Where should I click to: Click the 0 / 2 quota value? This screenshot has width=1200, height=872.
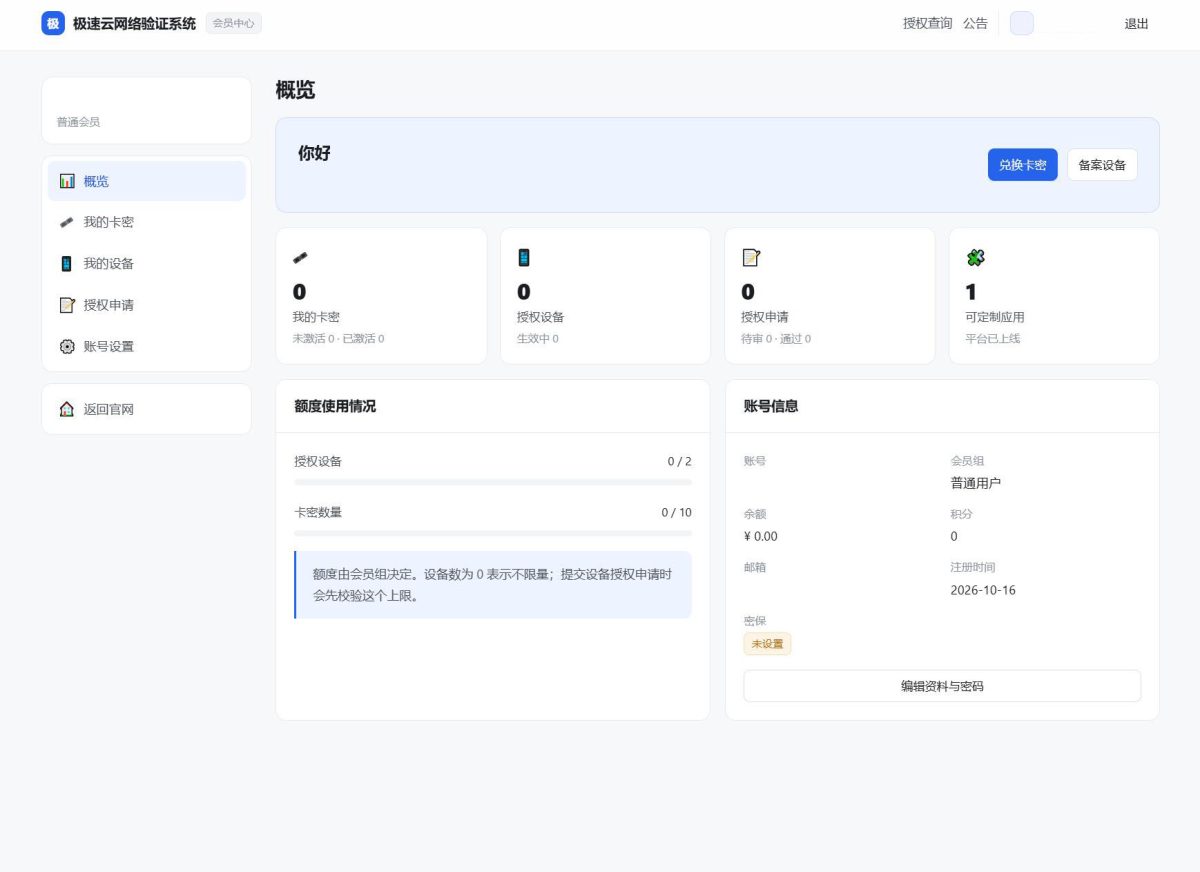[680, 461]
